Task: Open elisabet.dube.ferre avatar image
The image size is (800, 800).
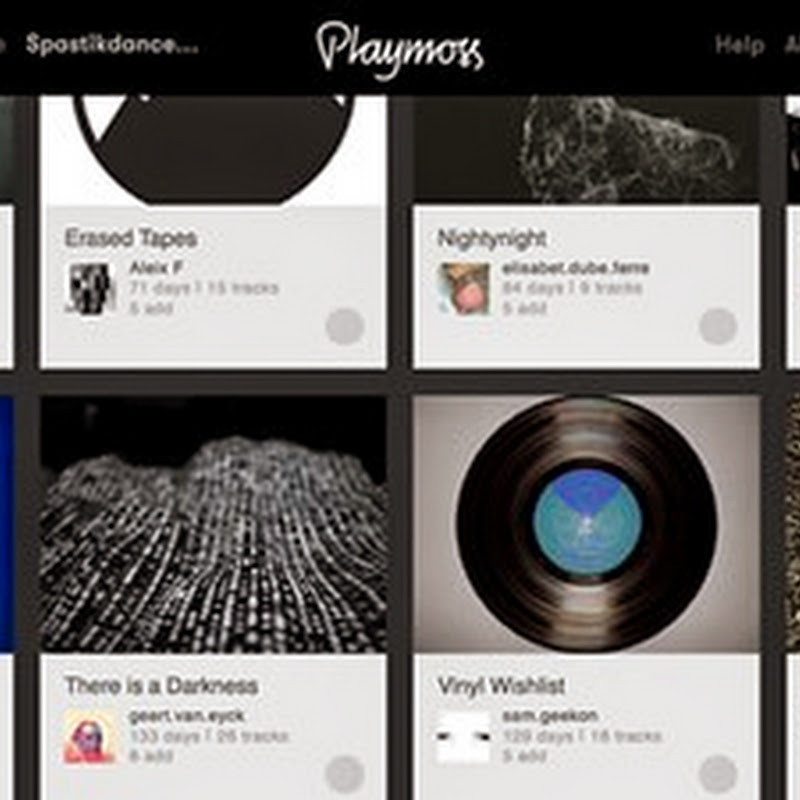Action: (x=464, y=288)
